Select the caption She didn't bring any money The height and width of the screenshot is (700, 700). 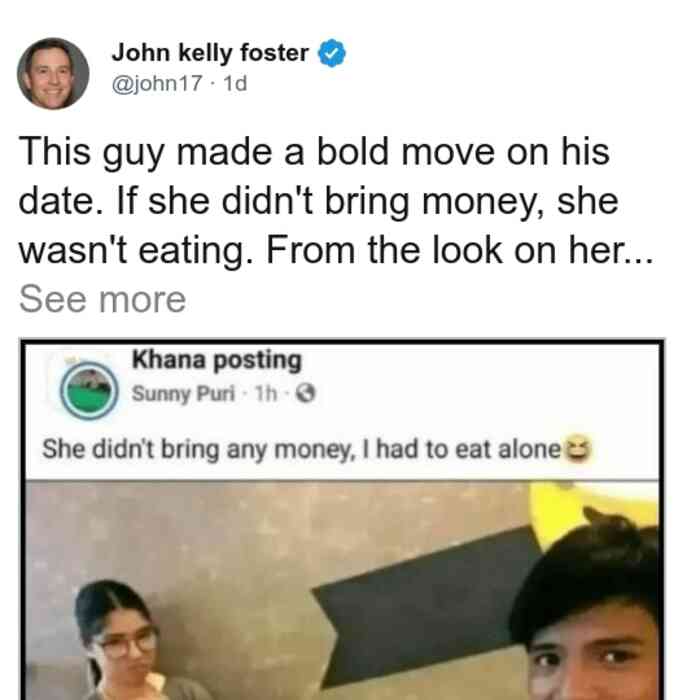point(302,449)
